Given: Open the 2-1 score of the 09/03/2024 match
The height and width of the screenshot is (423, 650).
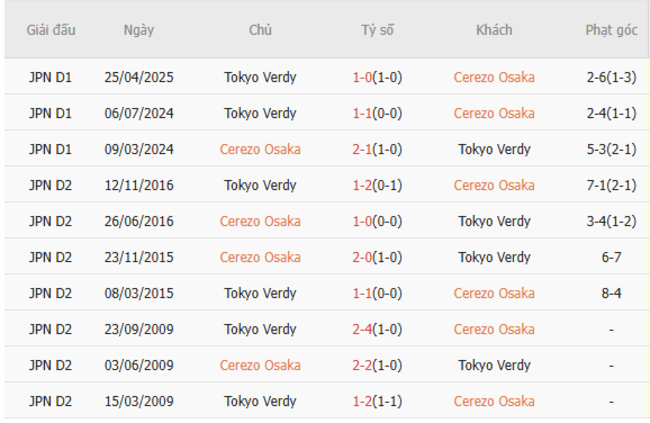Looking at the screenshot, I should (x=377, y=149).
